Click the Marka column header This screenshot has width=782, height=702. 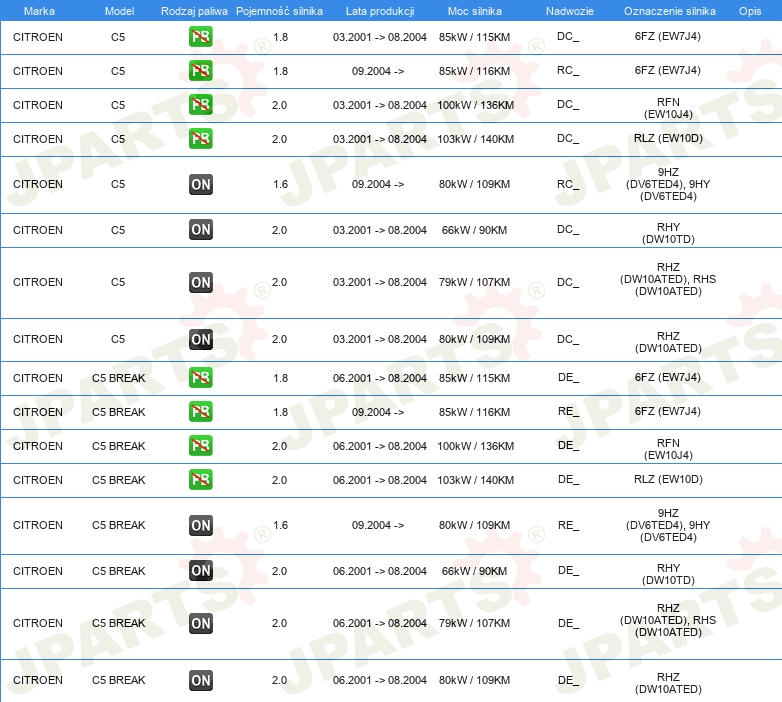point(39,11)
